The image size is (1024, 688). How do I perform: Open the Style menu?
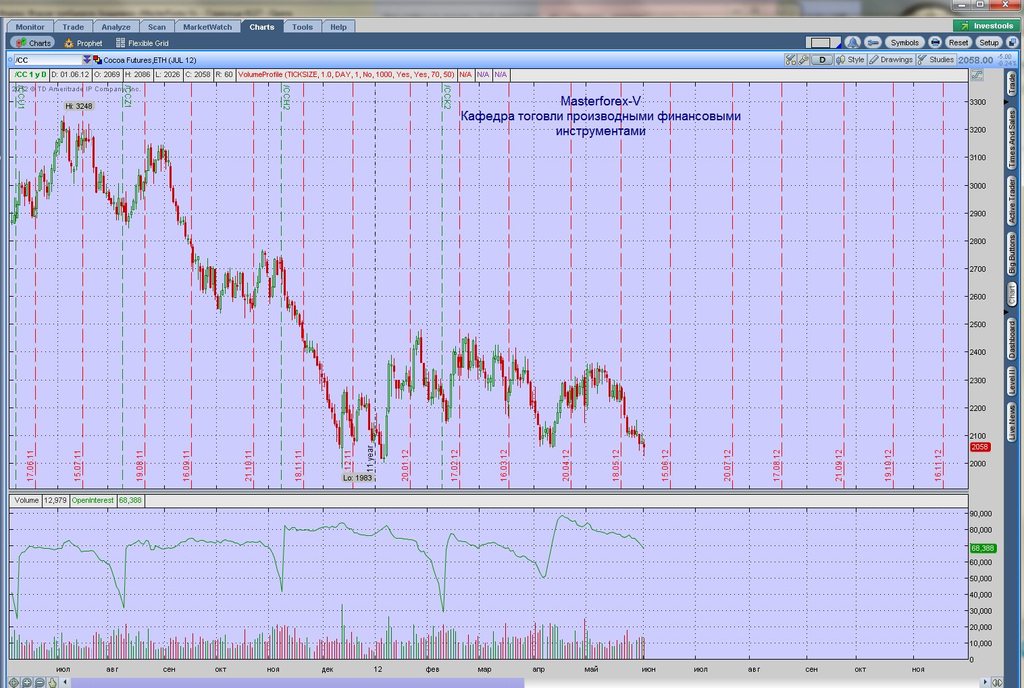(850, 60)
